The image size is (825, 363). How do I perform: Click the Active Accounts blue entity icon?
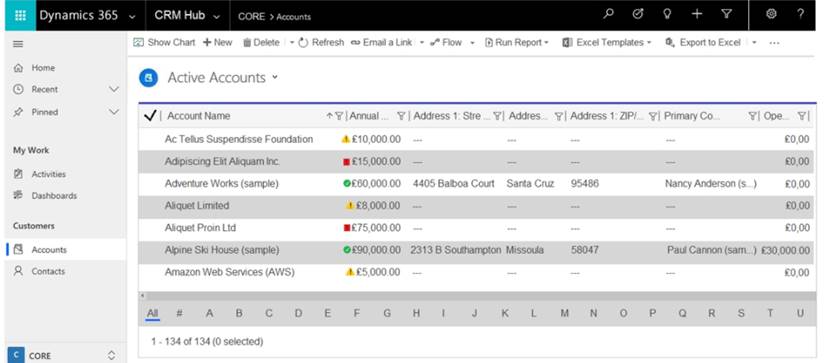pyautogui.click(x=149, y=78)
